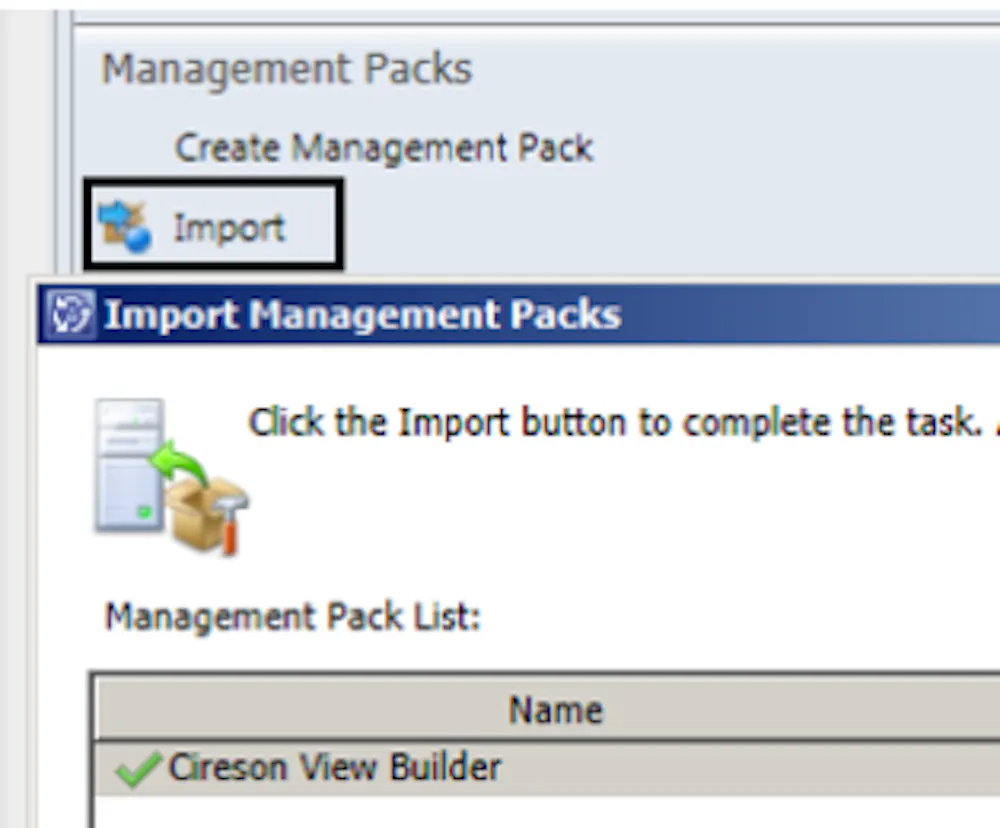Click the 'Click the Import button' instruction text
1000x828 pixels.
click(x=615, y=422)
